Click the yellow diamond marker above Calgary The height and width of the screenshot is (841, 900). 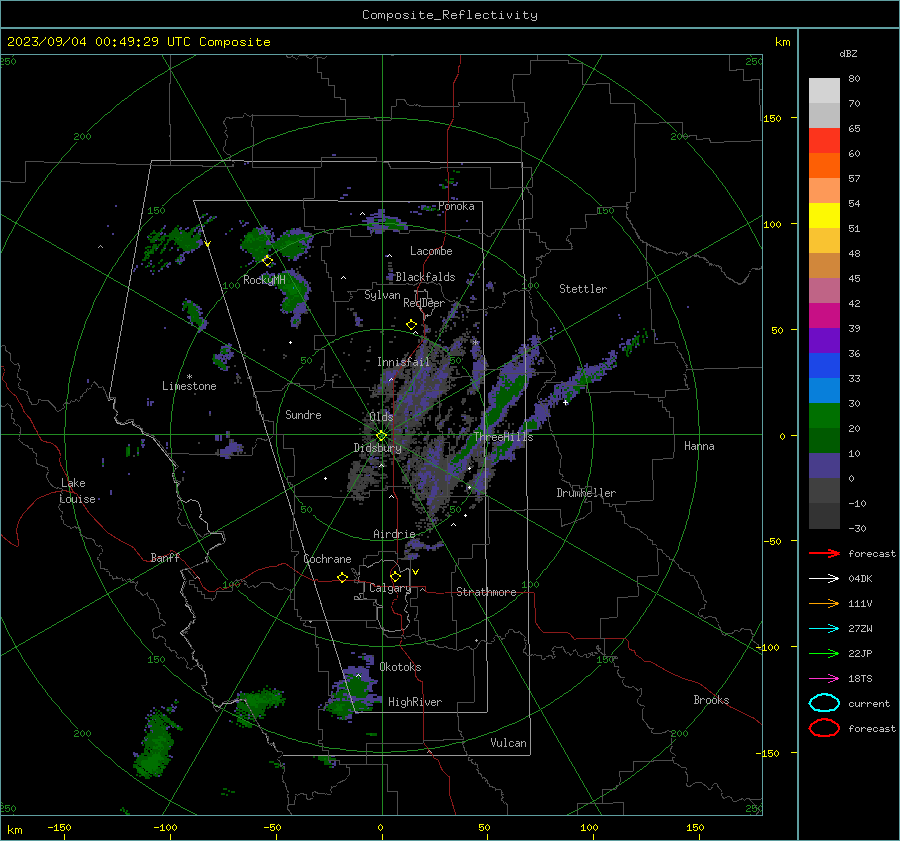tap(395, 576)
